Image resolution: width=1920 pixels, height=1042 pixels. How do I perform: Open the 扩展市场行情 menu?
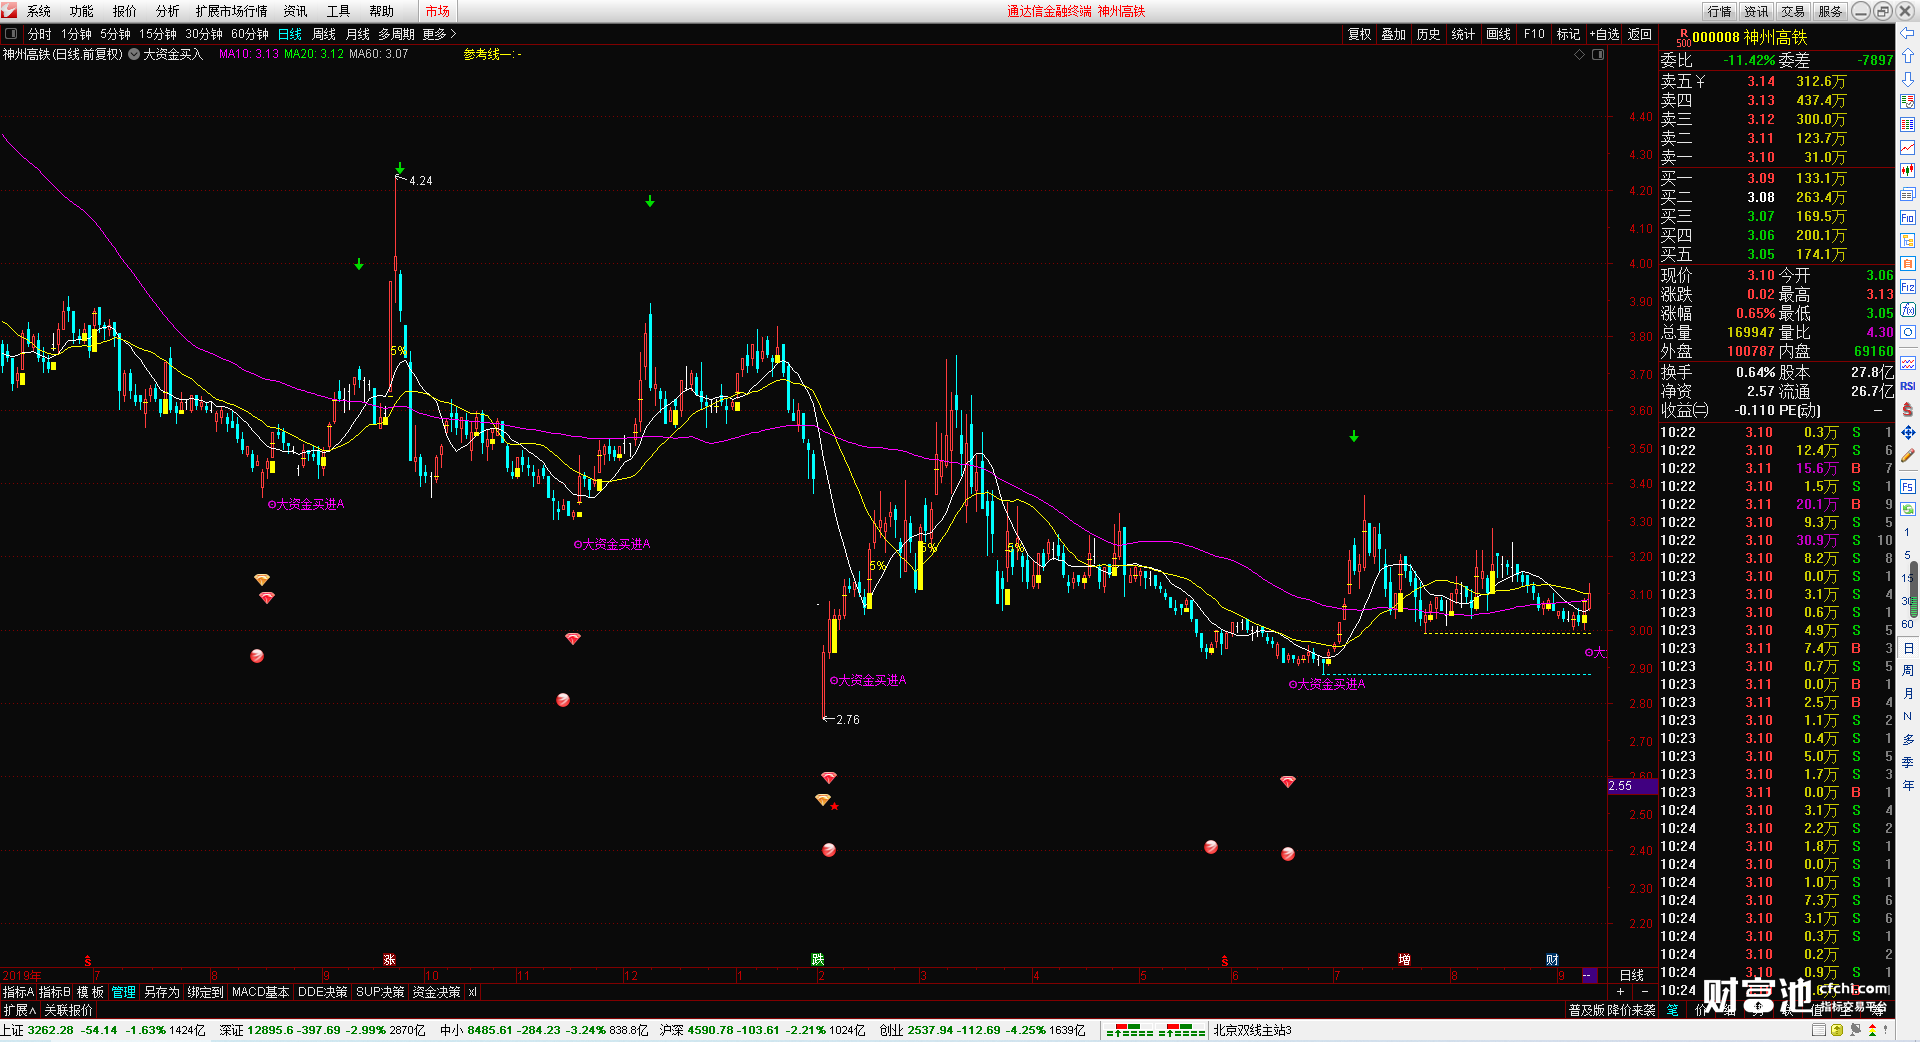pos(231,11)
